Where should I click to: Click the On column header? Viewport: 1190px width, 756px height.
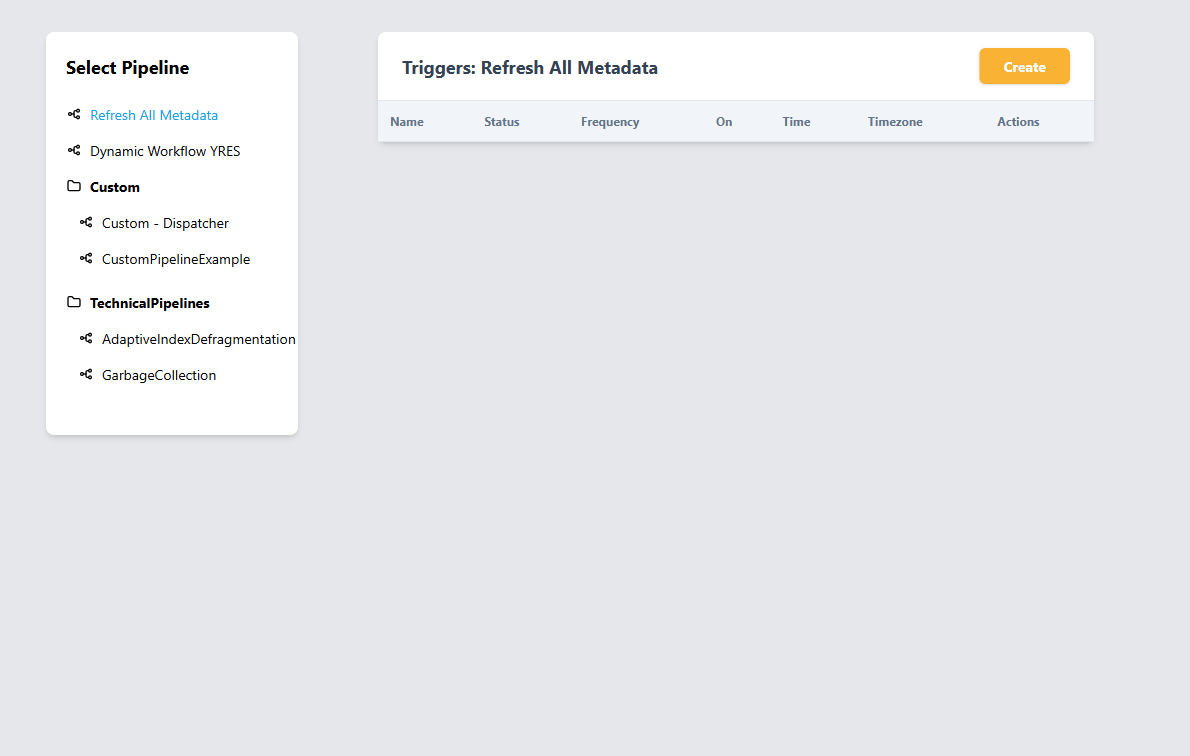[724, 121]
